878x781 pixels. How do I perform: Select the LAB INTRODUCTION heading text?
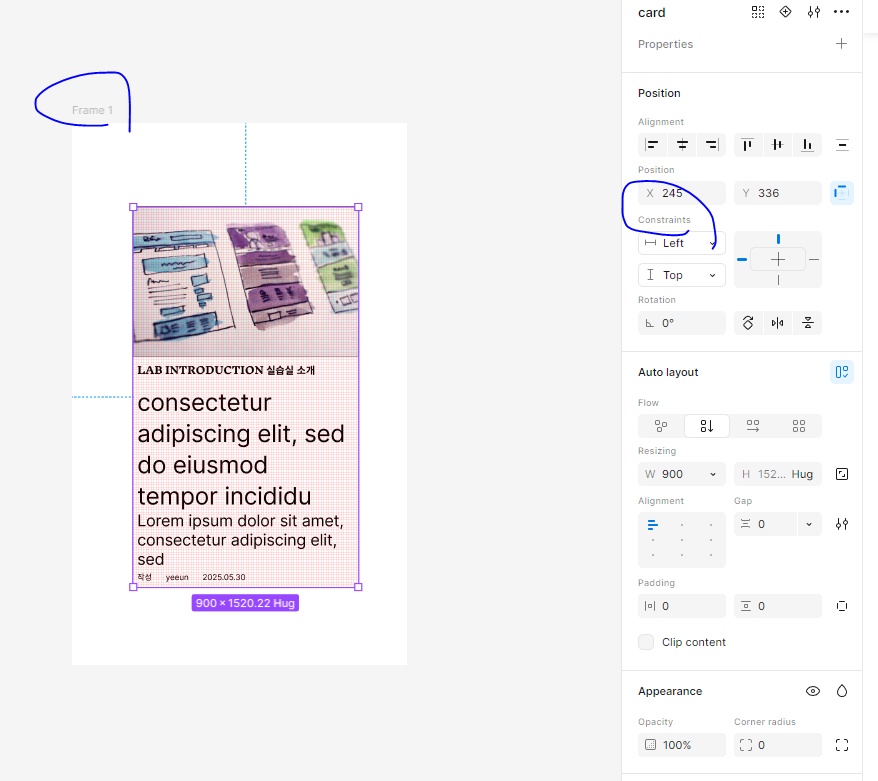click(x=226, y=370)
